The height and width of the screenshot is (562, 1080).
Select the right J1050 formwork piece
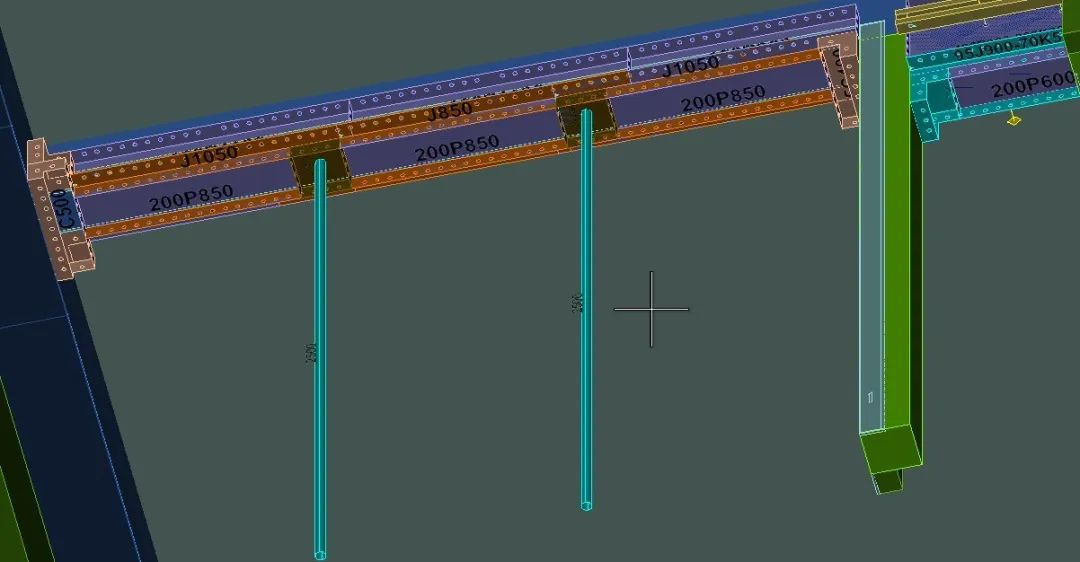[x=690, y=67]
